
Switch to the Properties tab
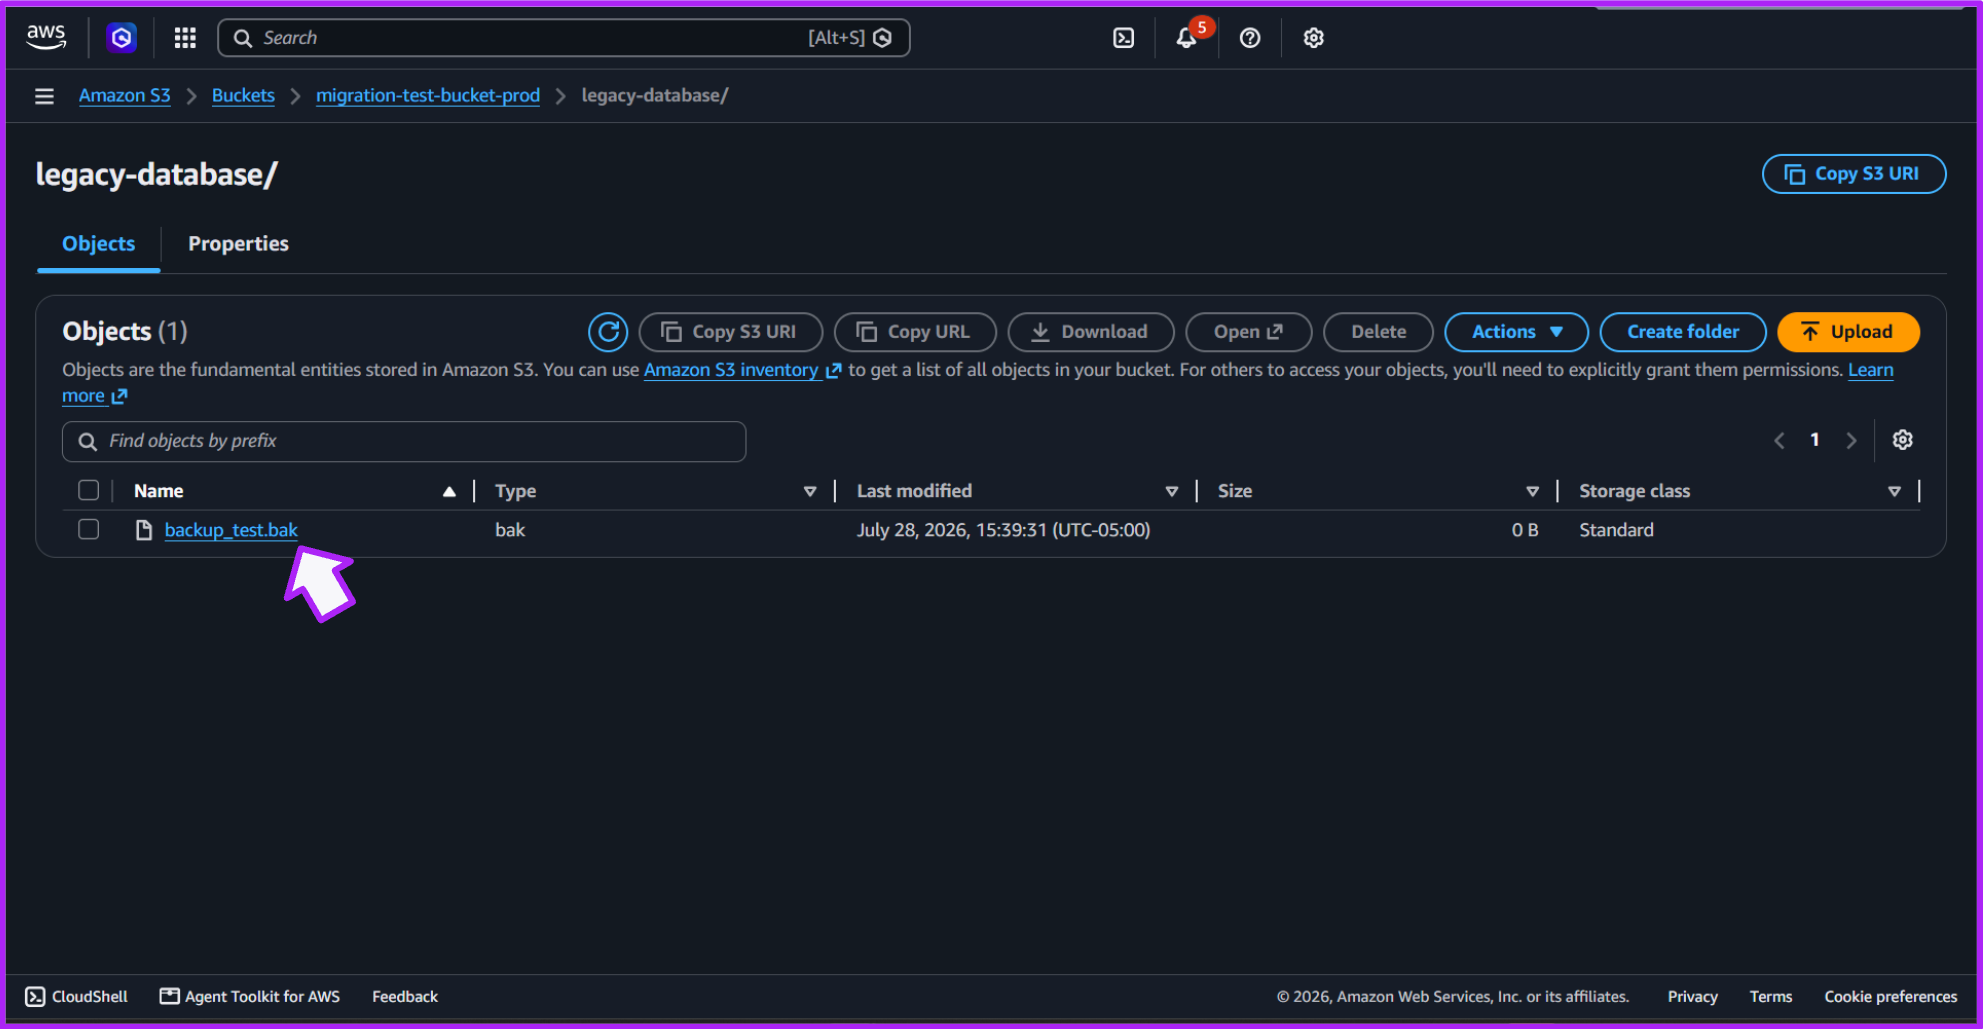coord(238,244)
